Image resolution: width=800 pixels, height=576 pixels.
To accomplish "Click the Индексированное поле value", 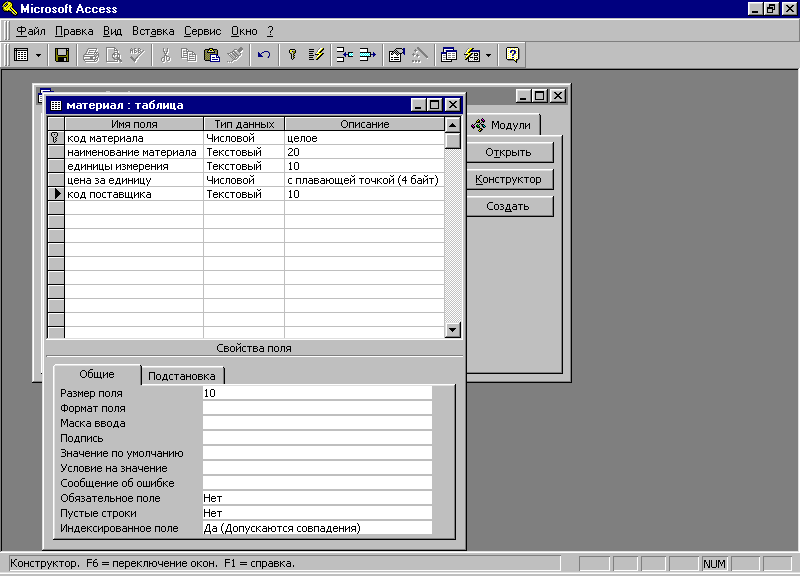I will 317,528.
